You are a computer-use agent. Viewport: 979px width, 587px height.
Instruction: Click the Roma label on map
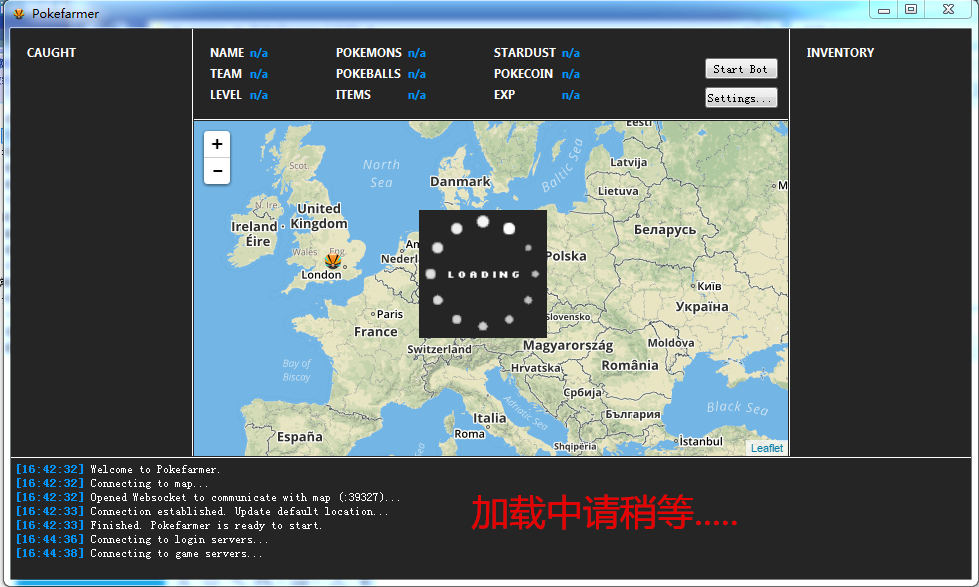click(469, 434)
